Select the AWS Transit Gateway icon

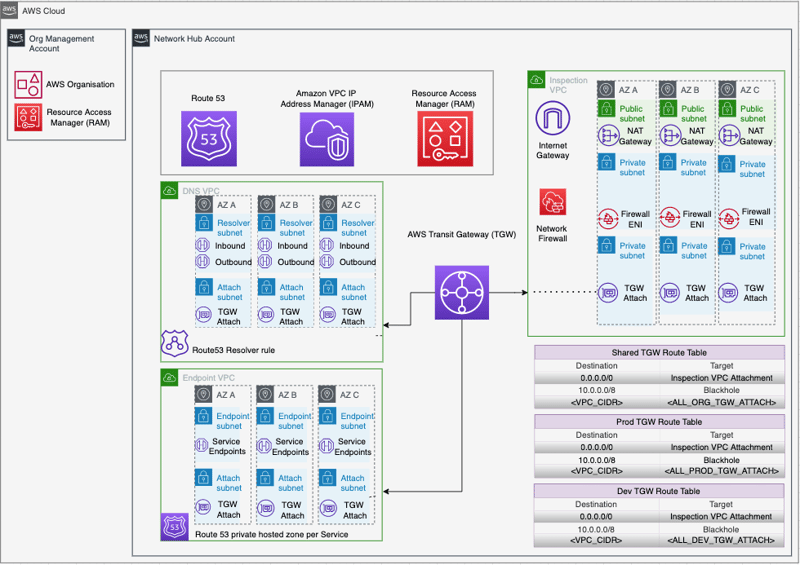pyautogui.click(x=462, y=292)
